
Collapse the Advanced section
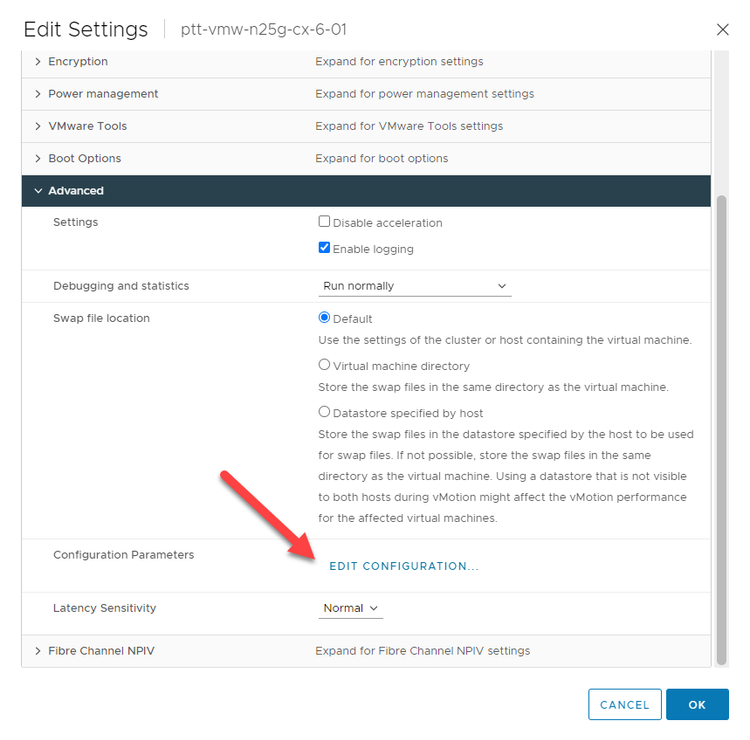(x=38, y=191)
